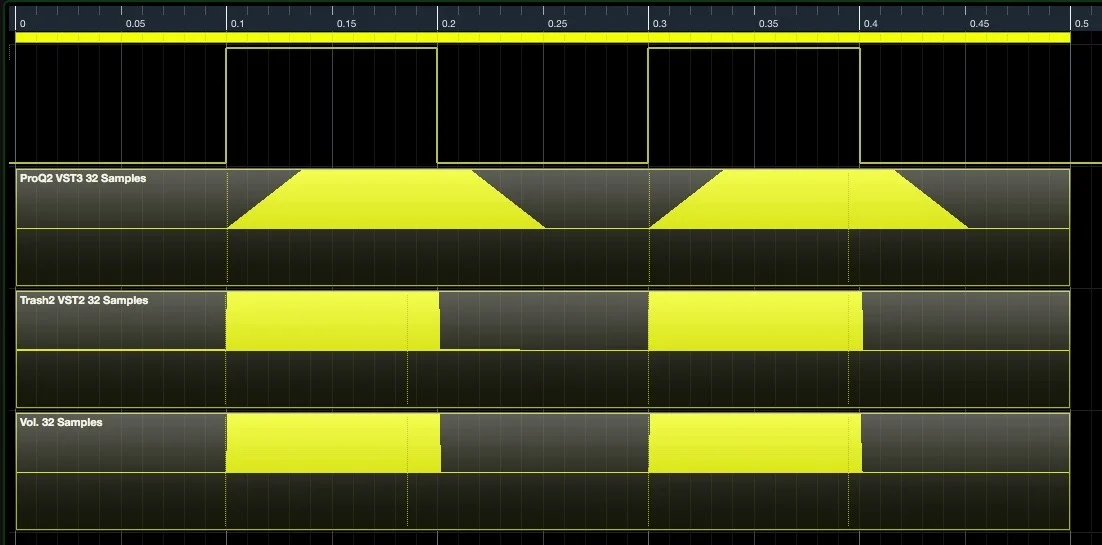Click the ruler at the 0.2 mark
Image resolution: width=1102 pixels, height=545 pixels.
(x=448, y=24)
